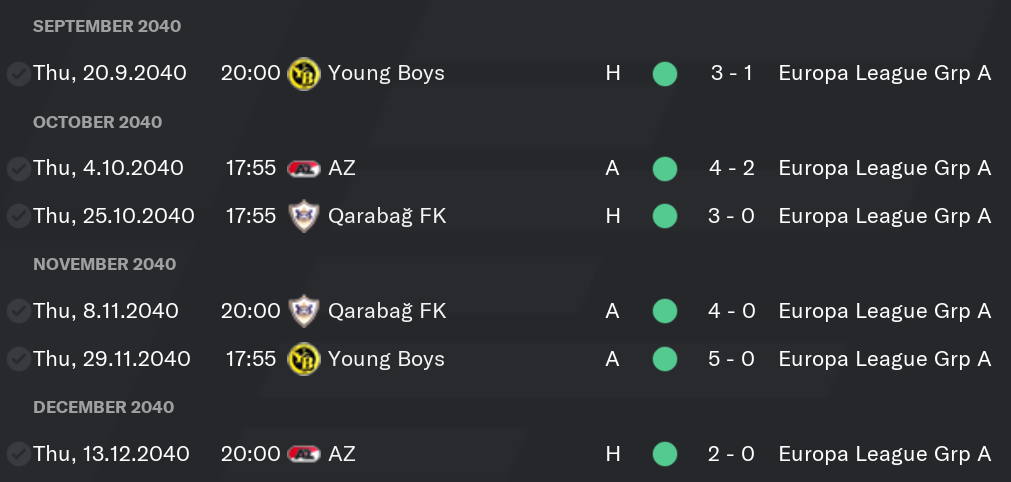This screenshot has height=482, width=1011.
Task: Click Qarabağ FK crest on 8.11.2040 row
Action: pos(304,311)
